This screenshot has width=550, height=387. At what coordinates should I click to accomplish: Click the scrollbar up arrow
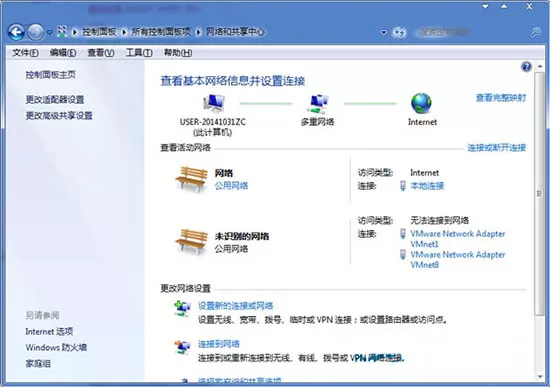540,66
